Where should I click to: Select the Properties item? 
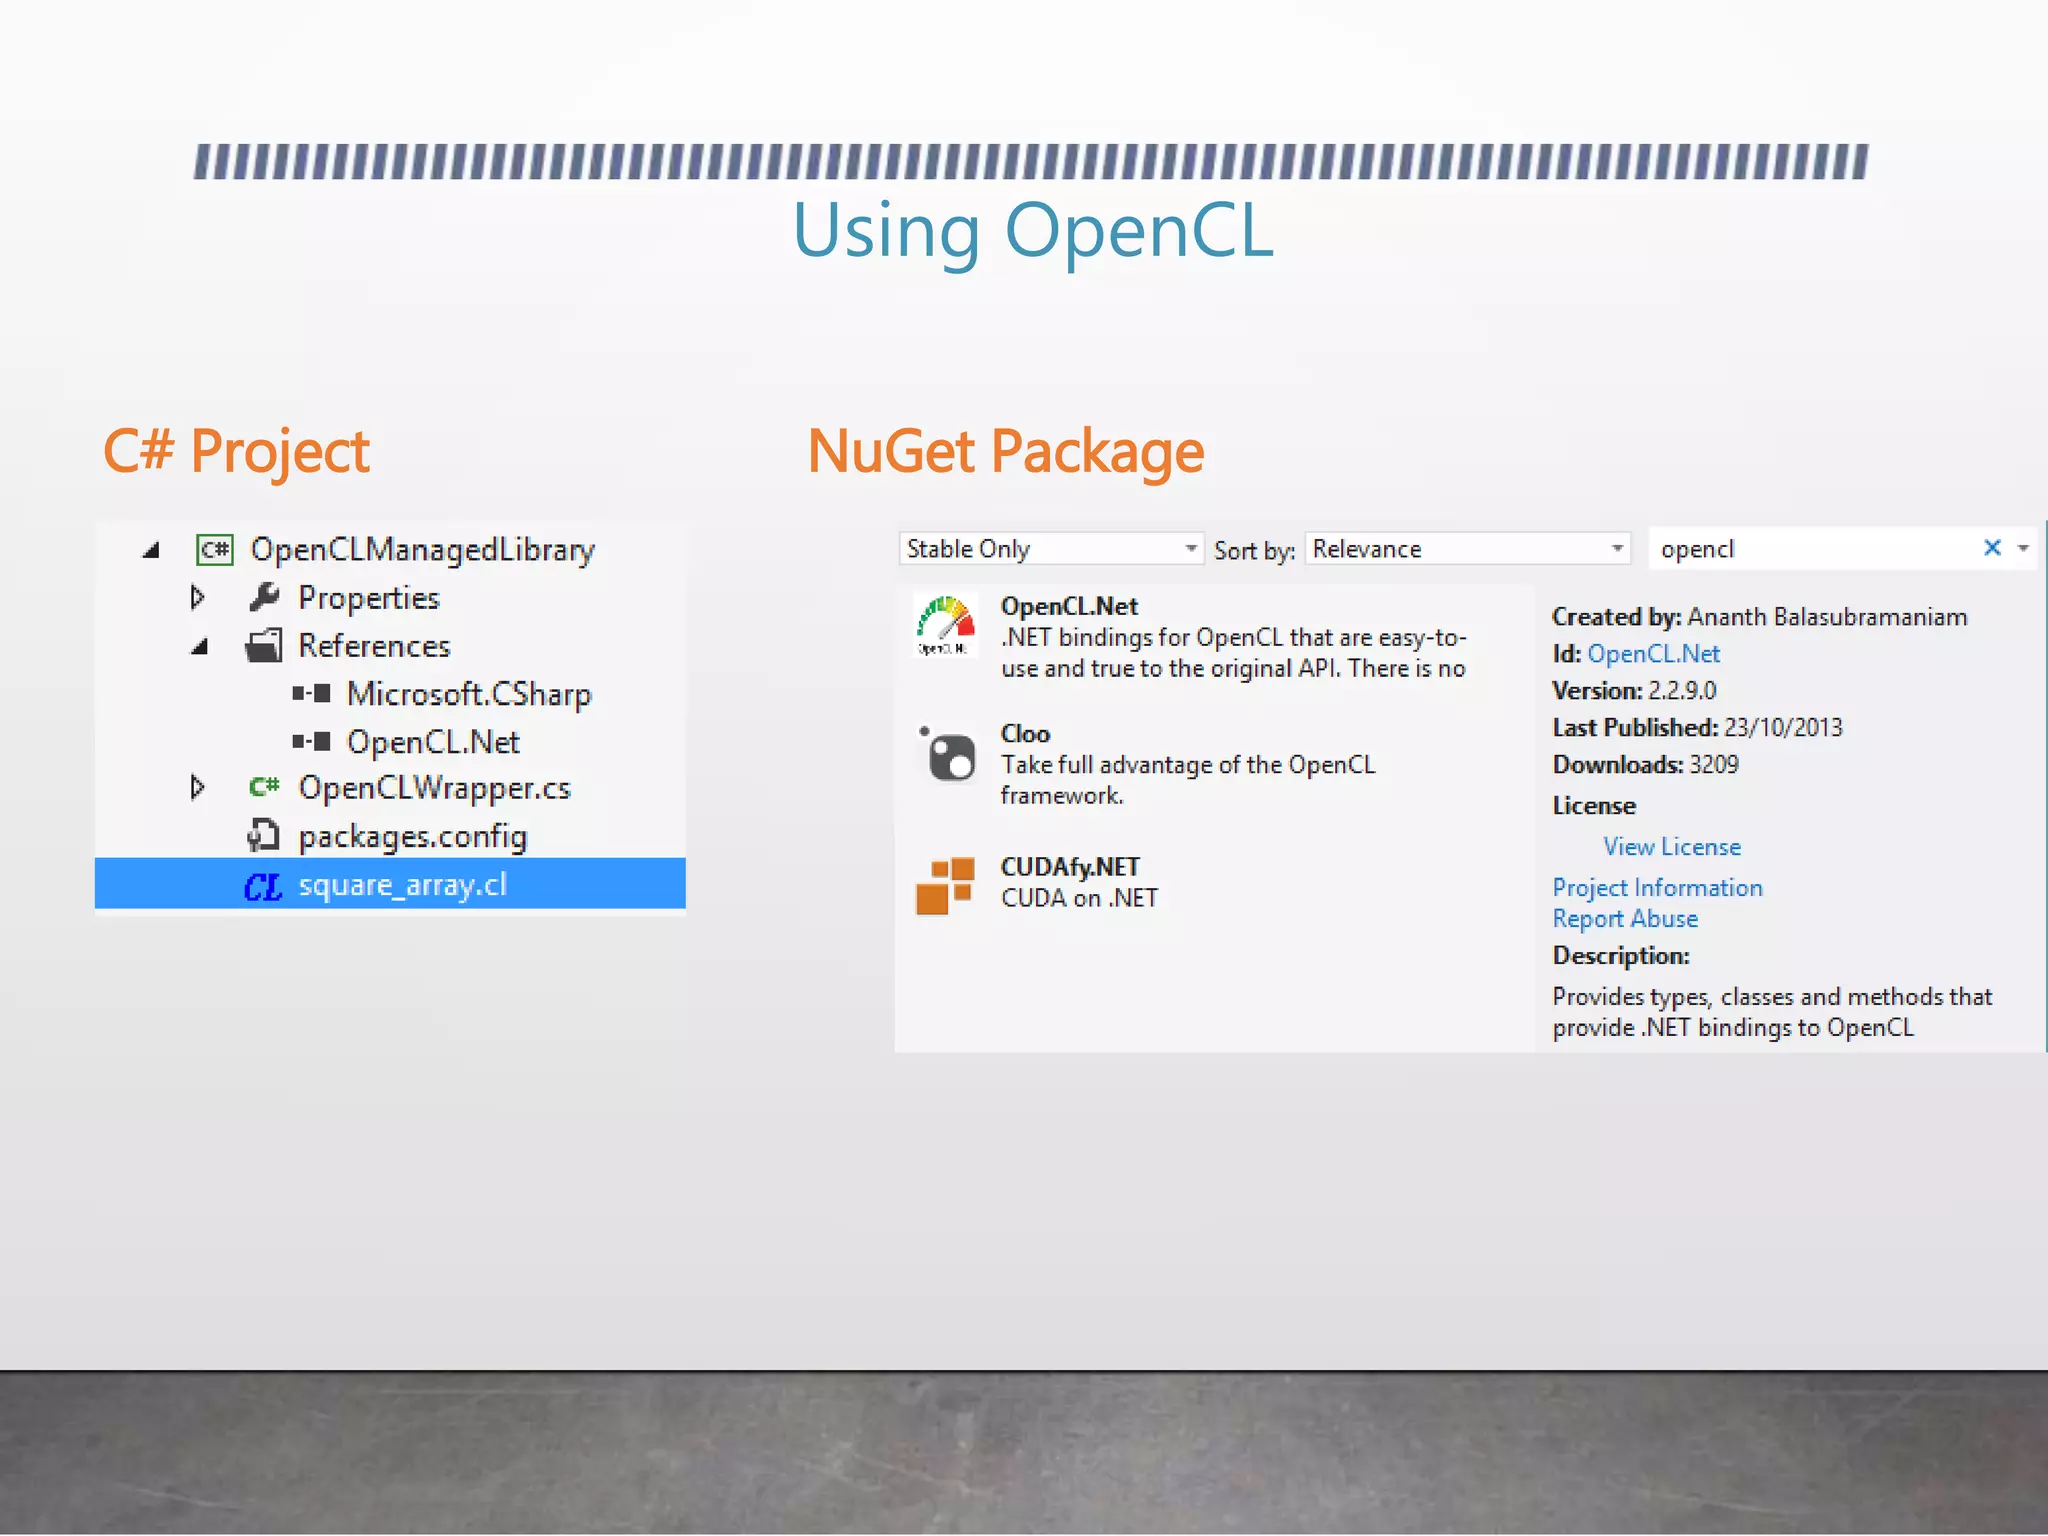point(369,598)
